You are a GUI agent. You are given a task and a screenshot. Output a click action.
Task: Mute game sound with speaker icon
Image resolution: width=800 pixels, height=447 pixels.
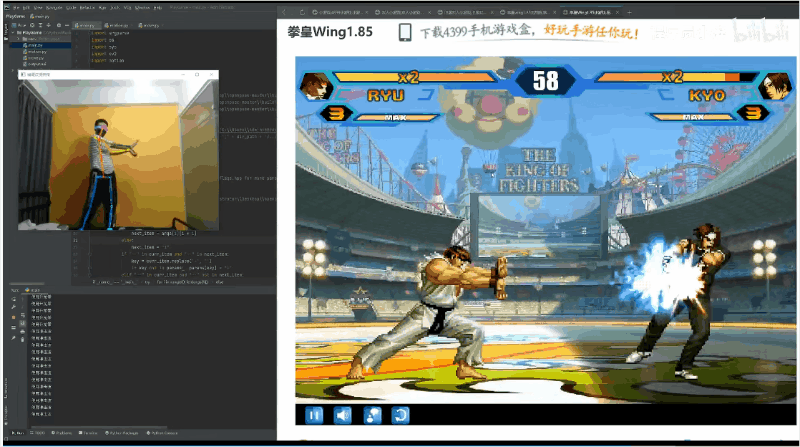click(x=343, y=415)
